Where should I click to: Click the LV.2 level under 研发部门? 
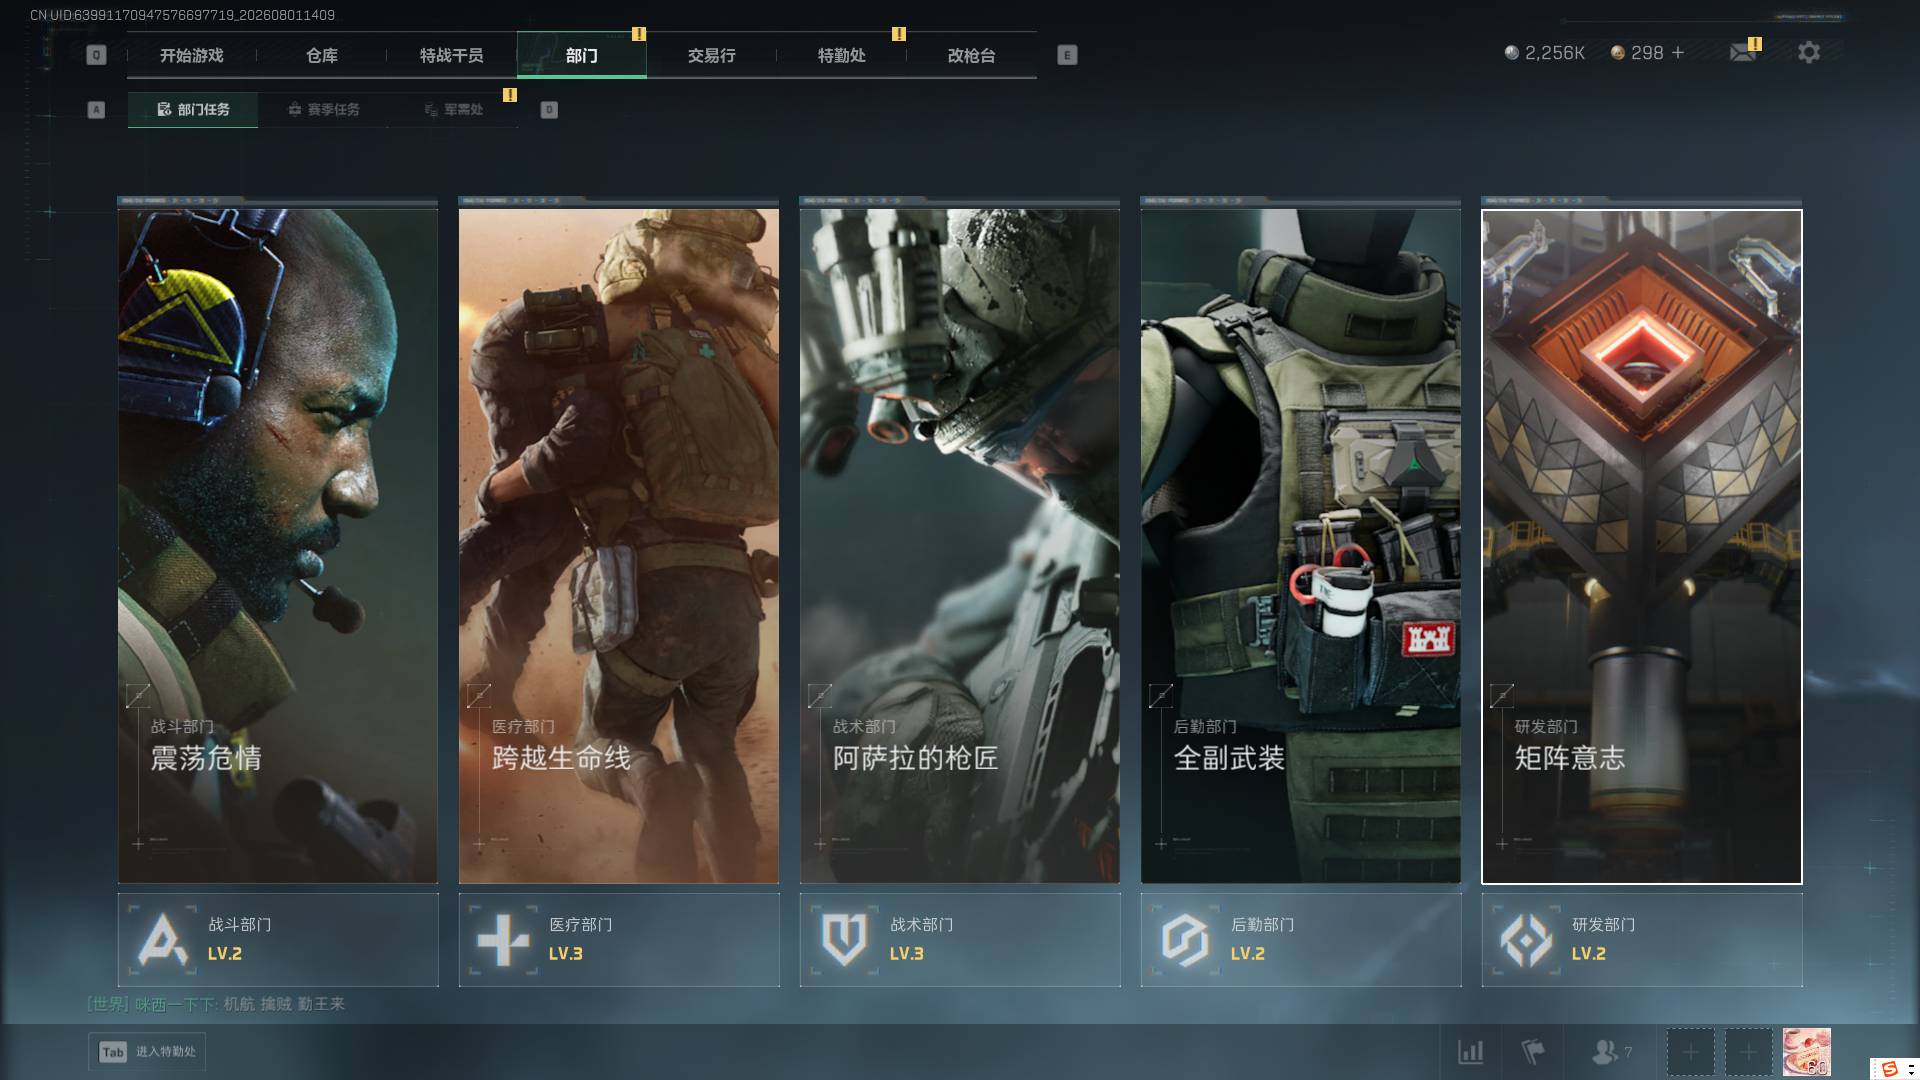click(x=1589, y=954)
